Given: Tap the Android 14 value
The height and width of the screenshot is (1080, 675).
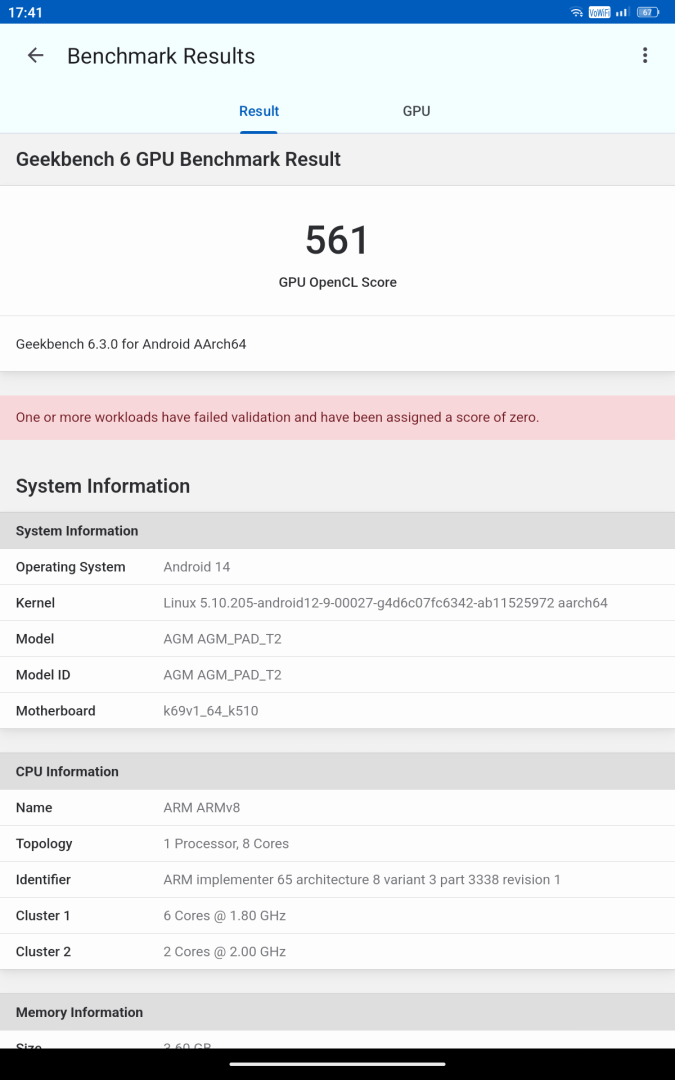Looking at the screenshot, I should (x=197, y=567).
